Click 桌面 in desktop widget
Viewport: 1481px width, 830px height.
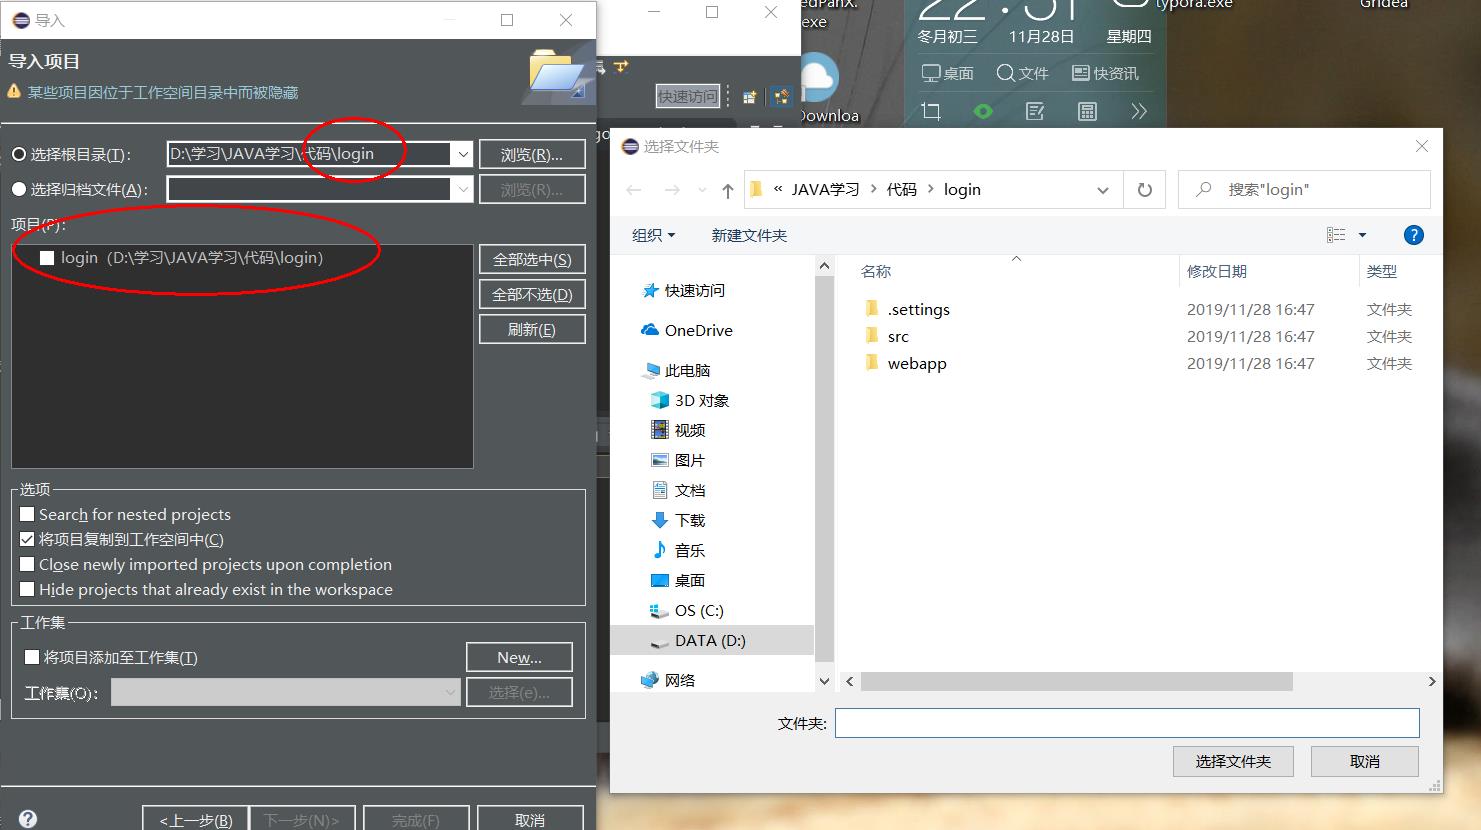click(947, 73)
